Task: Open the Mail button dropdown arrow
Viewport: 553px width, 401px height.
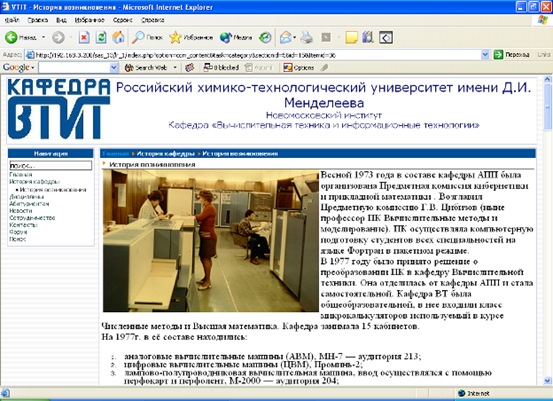Action: pos(294,37)
